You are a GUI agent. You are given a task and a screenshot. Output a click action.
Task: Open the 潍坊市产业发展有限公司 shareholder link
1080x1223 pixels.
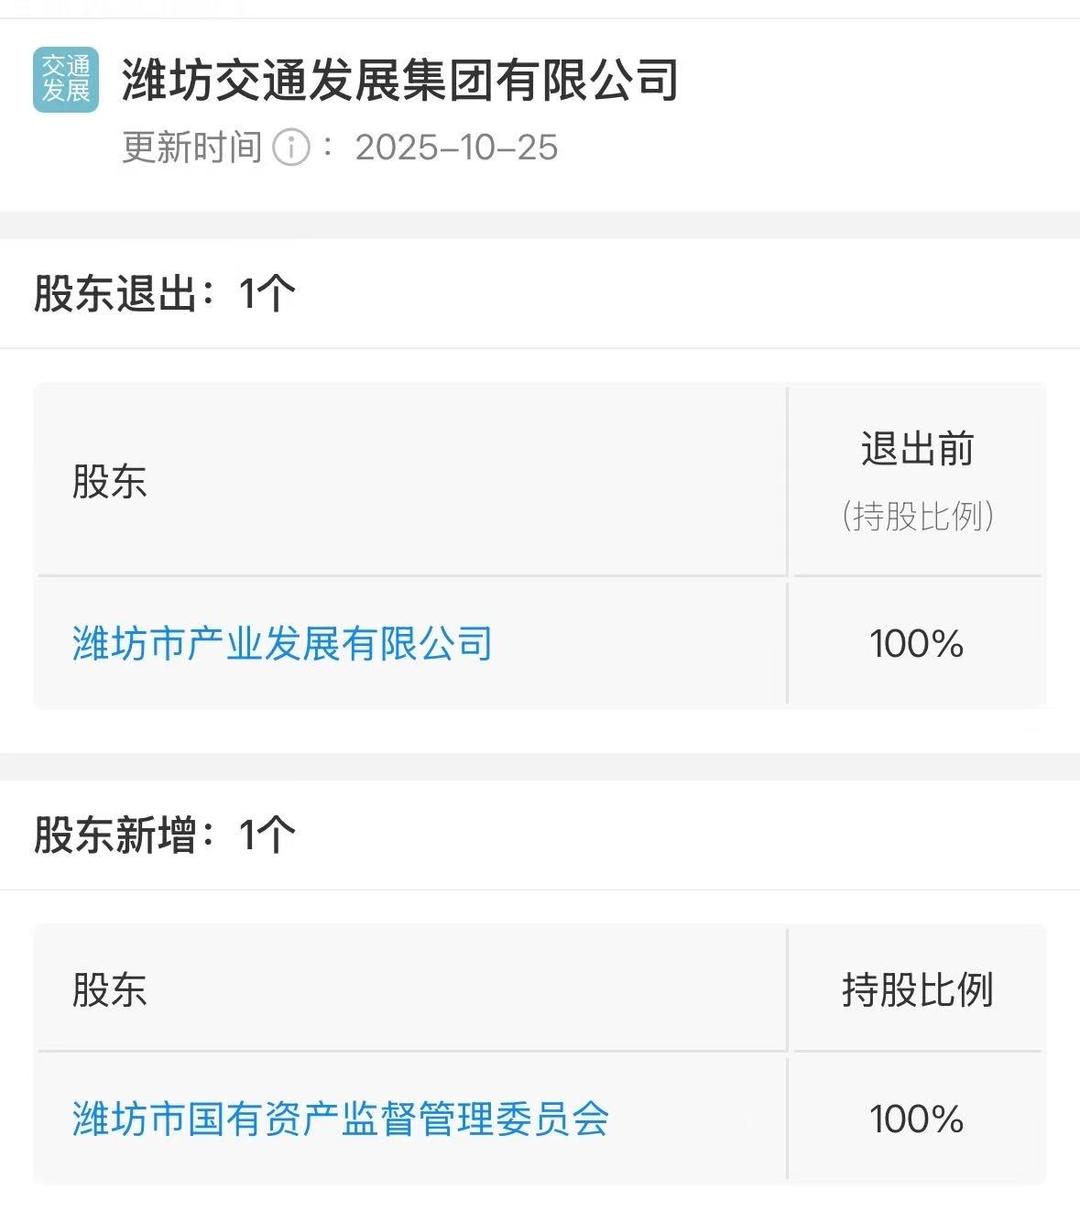coord(282,643)
